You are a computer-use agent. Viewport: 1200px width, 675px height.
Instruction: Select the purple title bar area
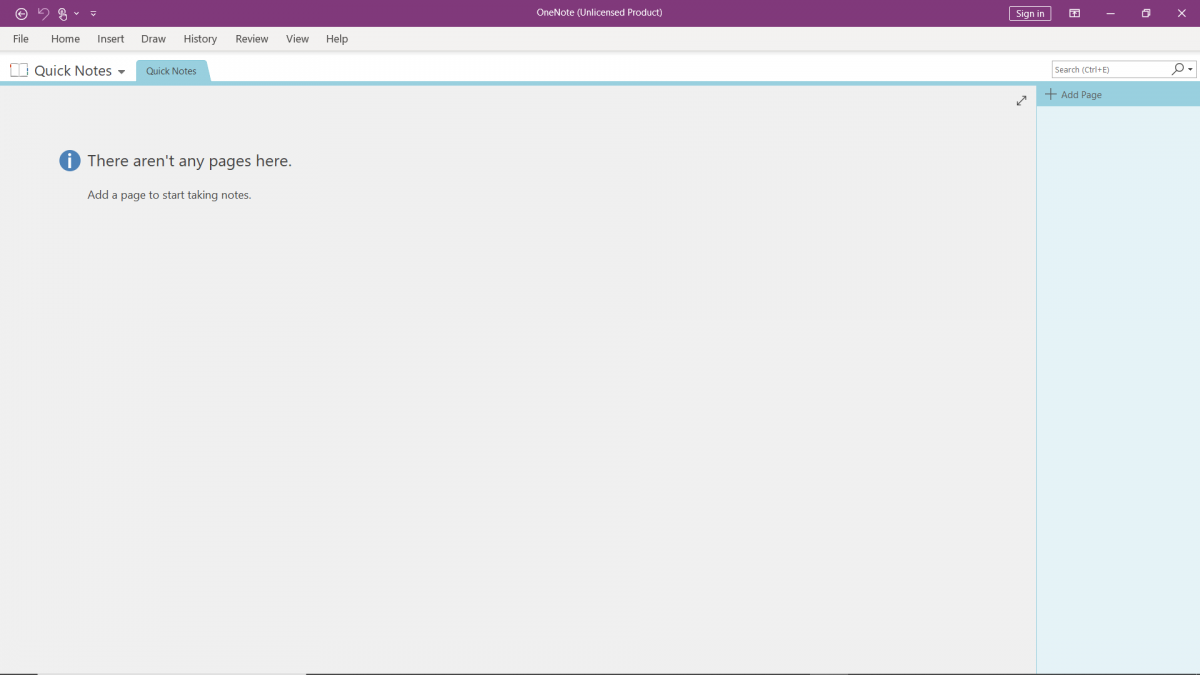pos(600,13)
